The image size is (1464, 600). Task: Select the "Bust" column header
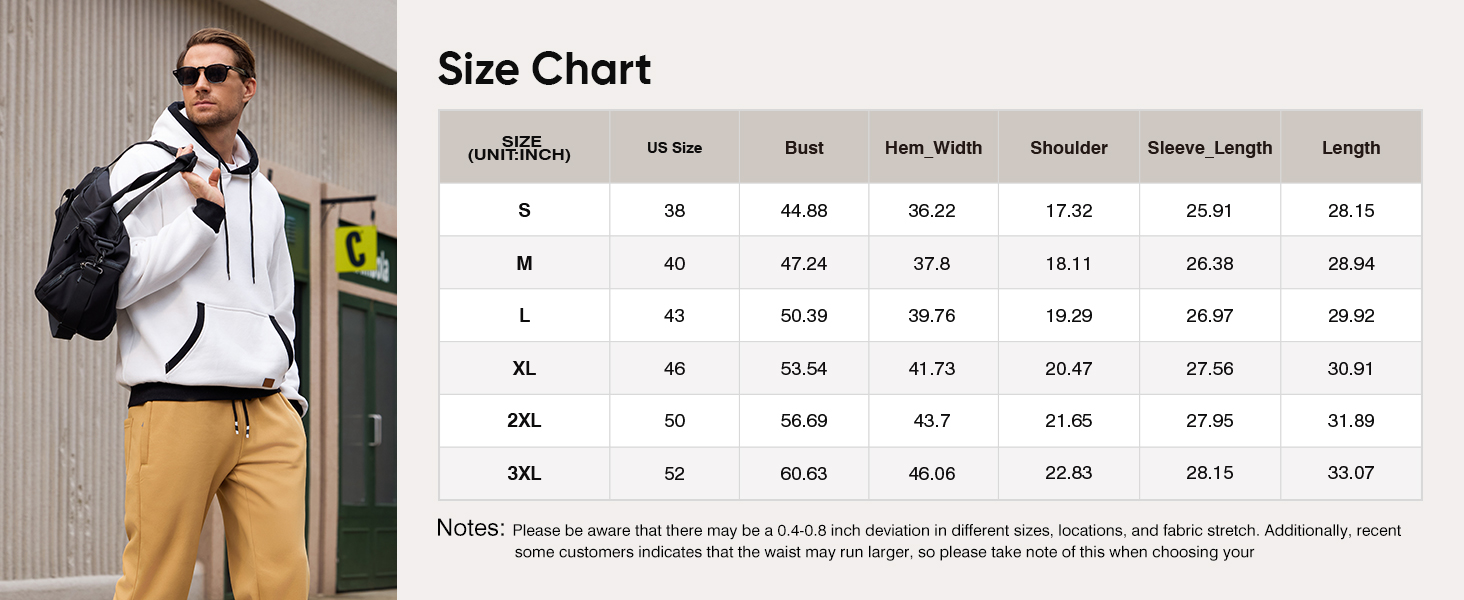[804, 148]
